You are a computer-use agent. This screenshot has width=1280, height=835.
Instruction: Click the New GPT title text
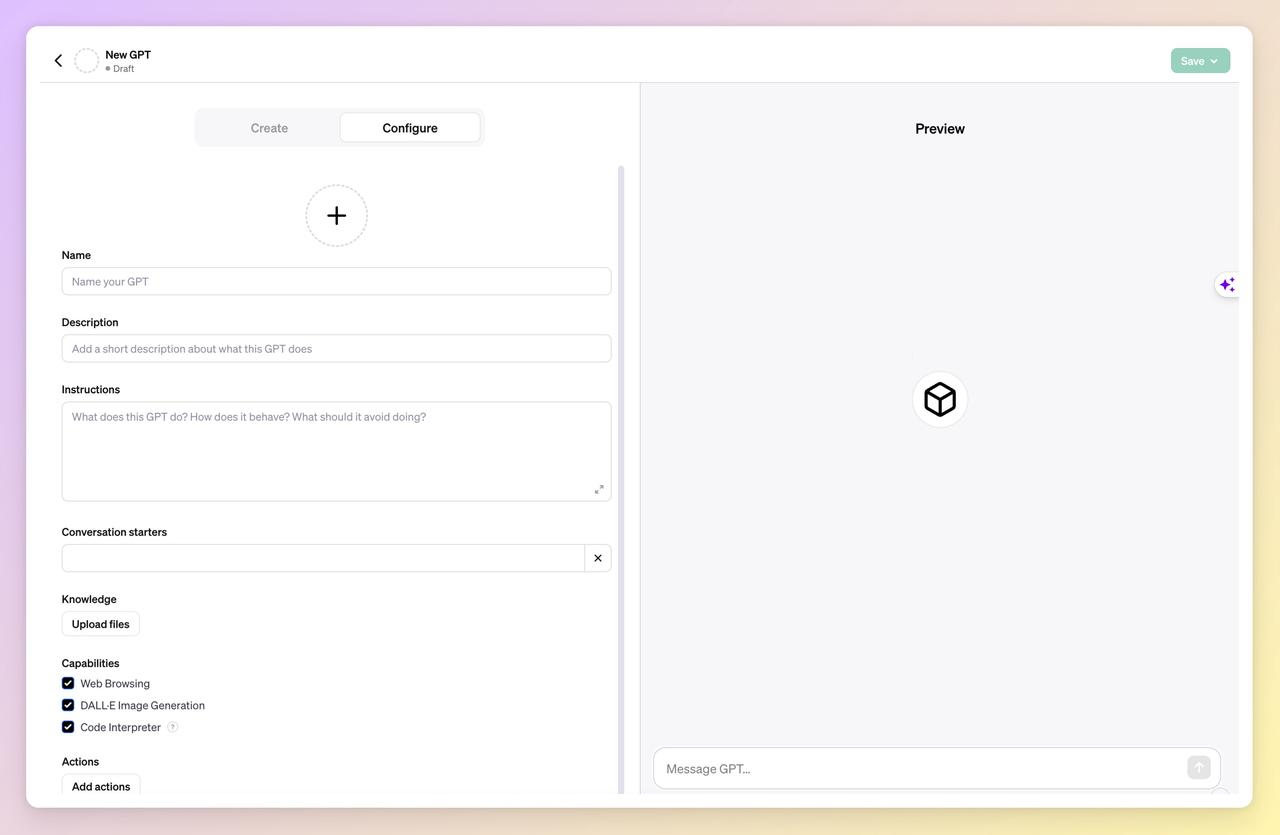[128, 55]
